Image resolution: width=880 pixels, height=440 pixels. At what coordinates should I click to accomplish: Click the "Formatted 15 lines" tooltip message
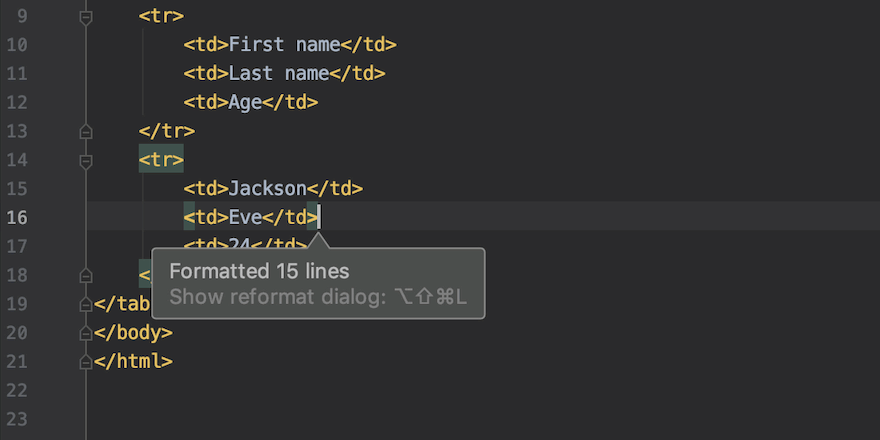click(x=259, y=271)
